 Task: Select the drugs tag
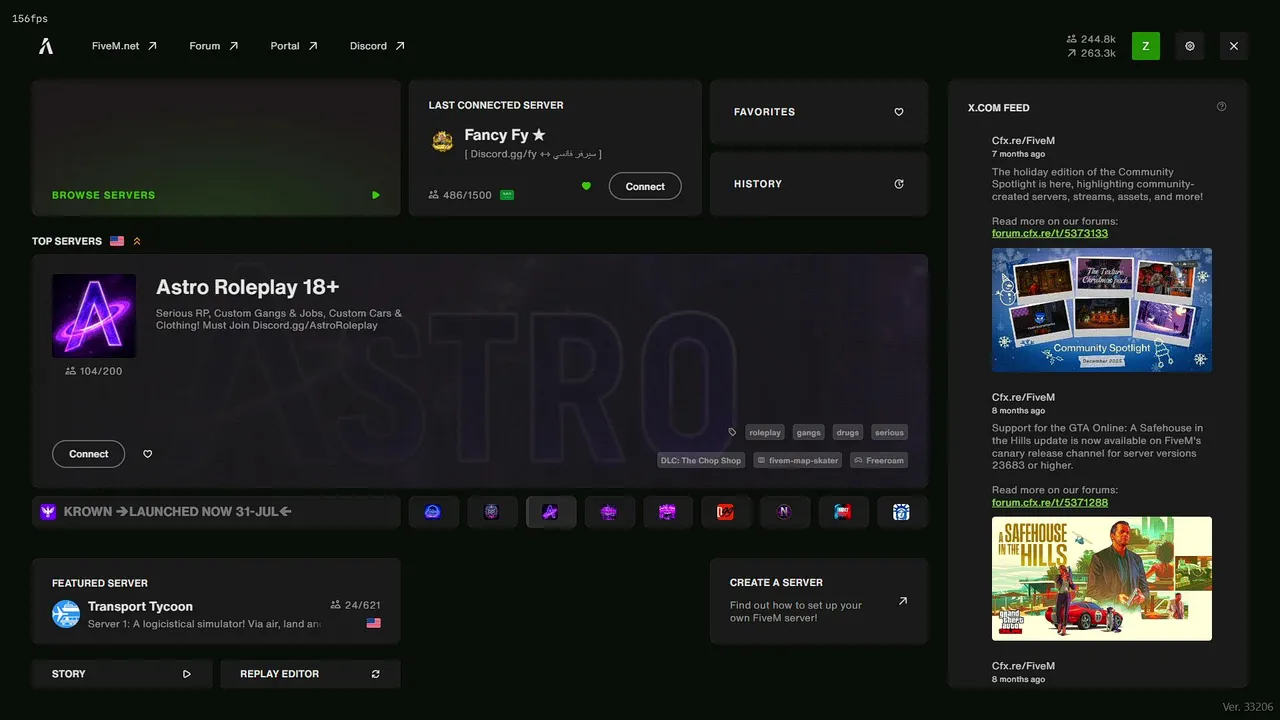(848, 433)
